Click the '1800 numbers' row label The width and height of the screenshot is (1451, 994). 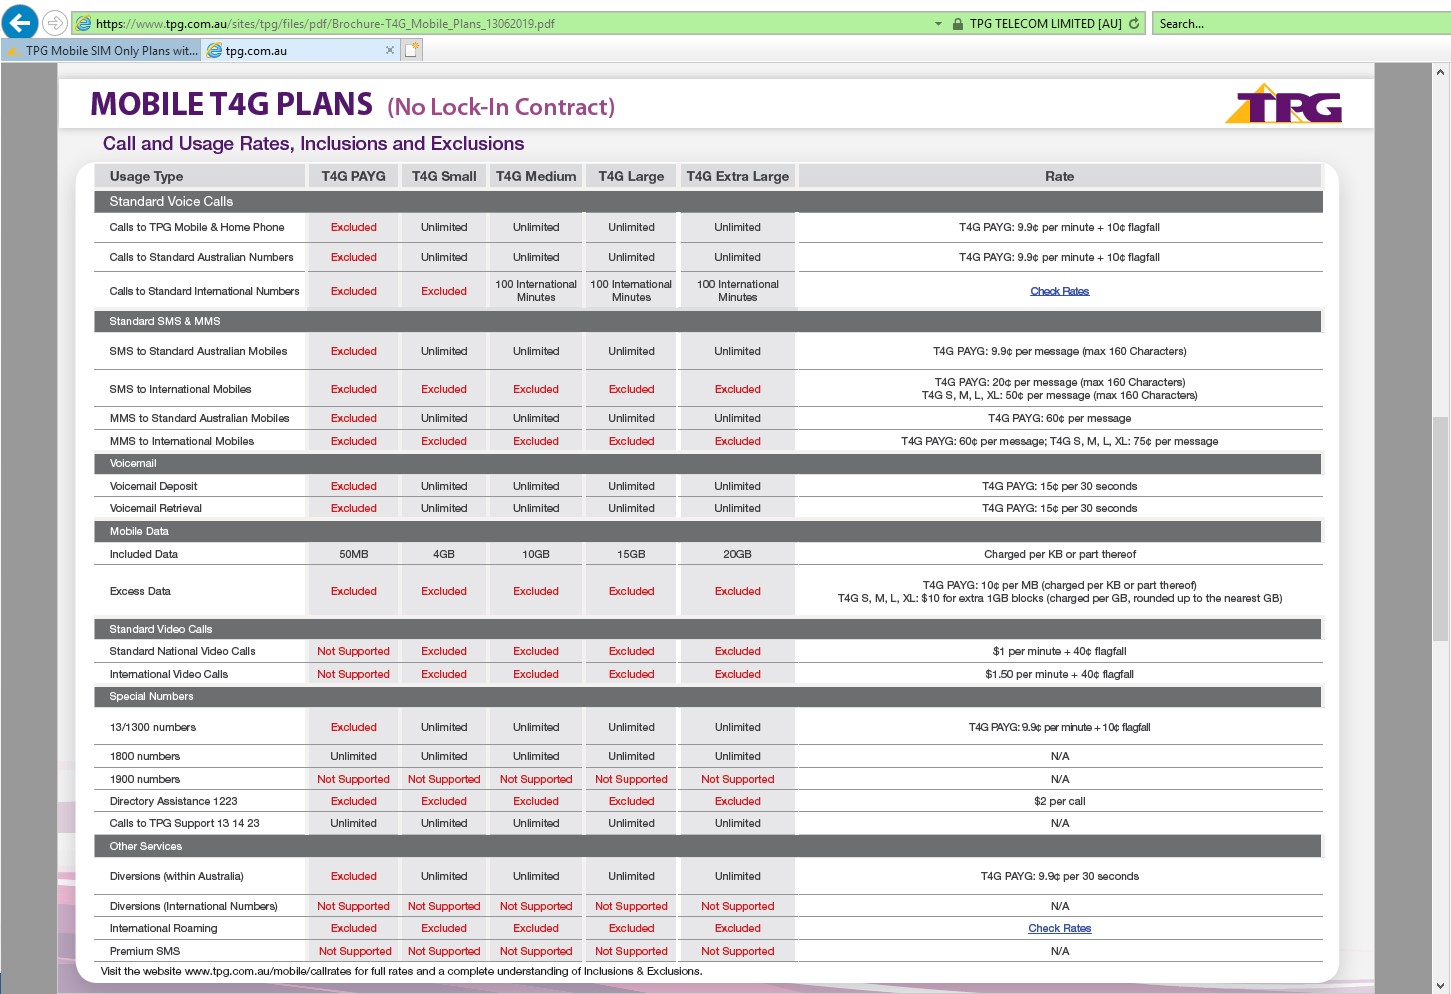(x=144, y=756)
